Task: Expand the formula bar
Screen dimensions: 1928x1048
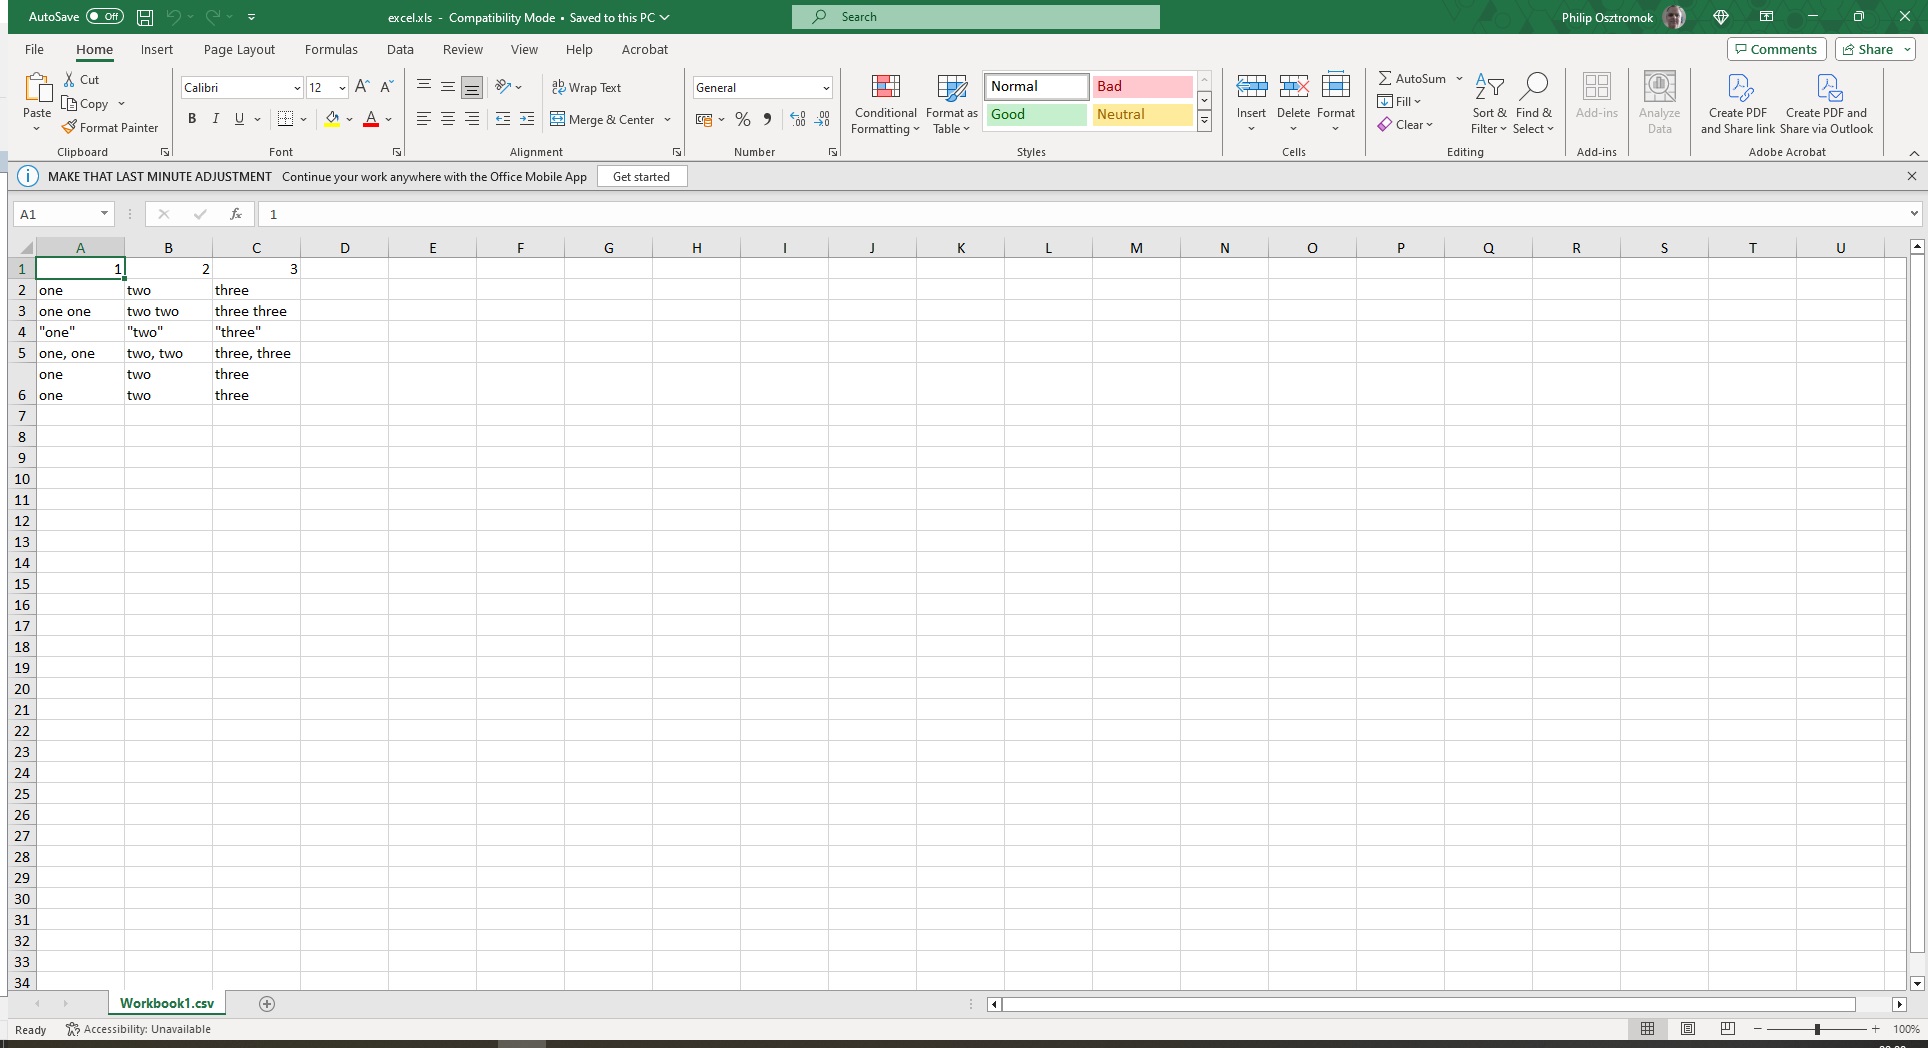Action: [x=1914, y=214]
